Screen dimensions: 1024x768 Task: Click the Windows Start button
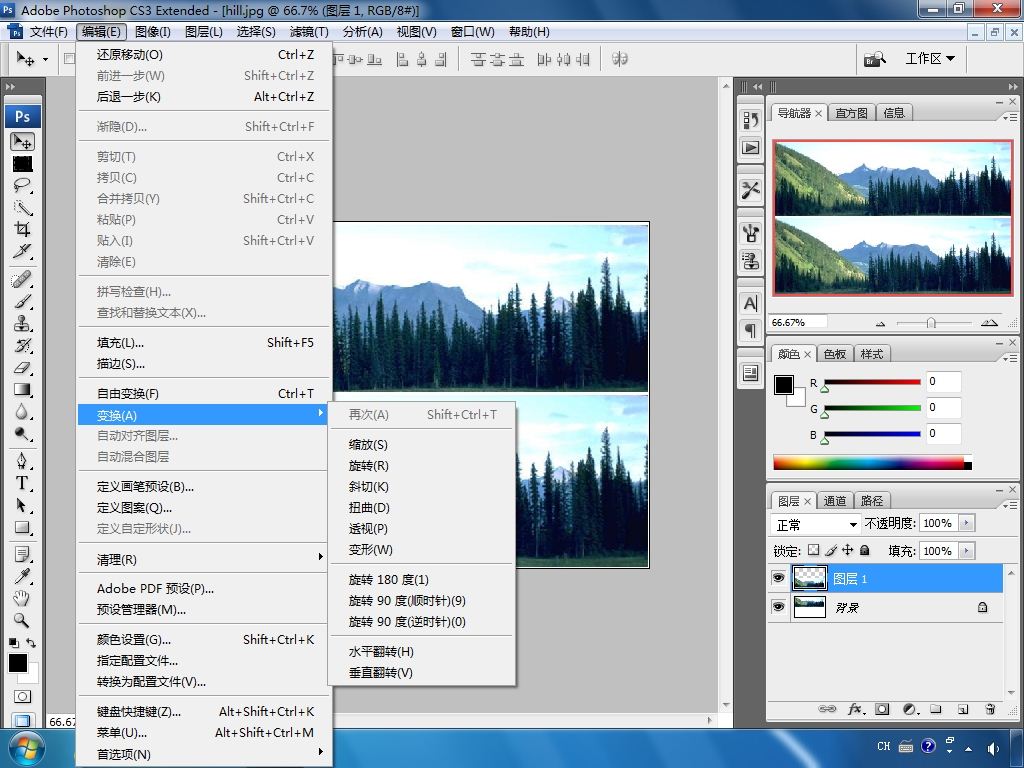(27, 748)
